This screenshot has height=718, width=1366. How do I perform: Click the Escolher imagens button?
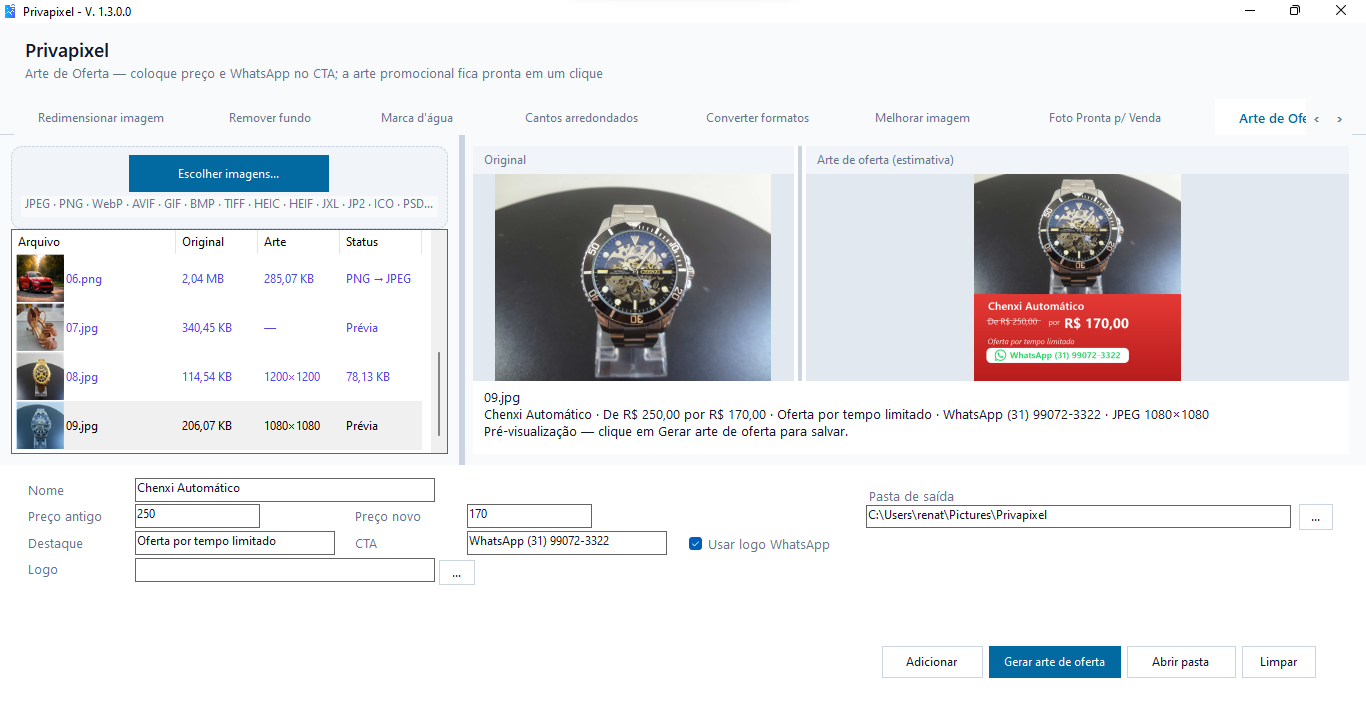point(229,174)
